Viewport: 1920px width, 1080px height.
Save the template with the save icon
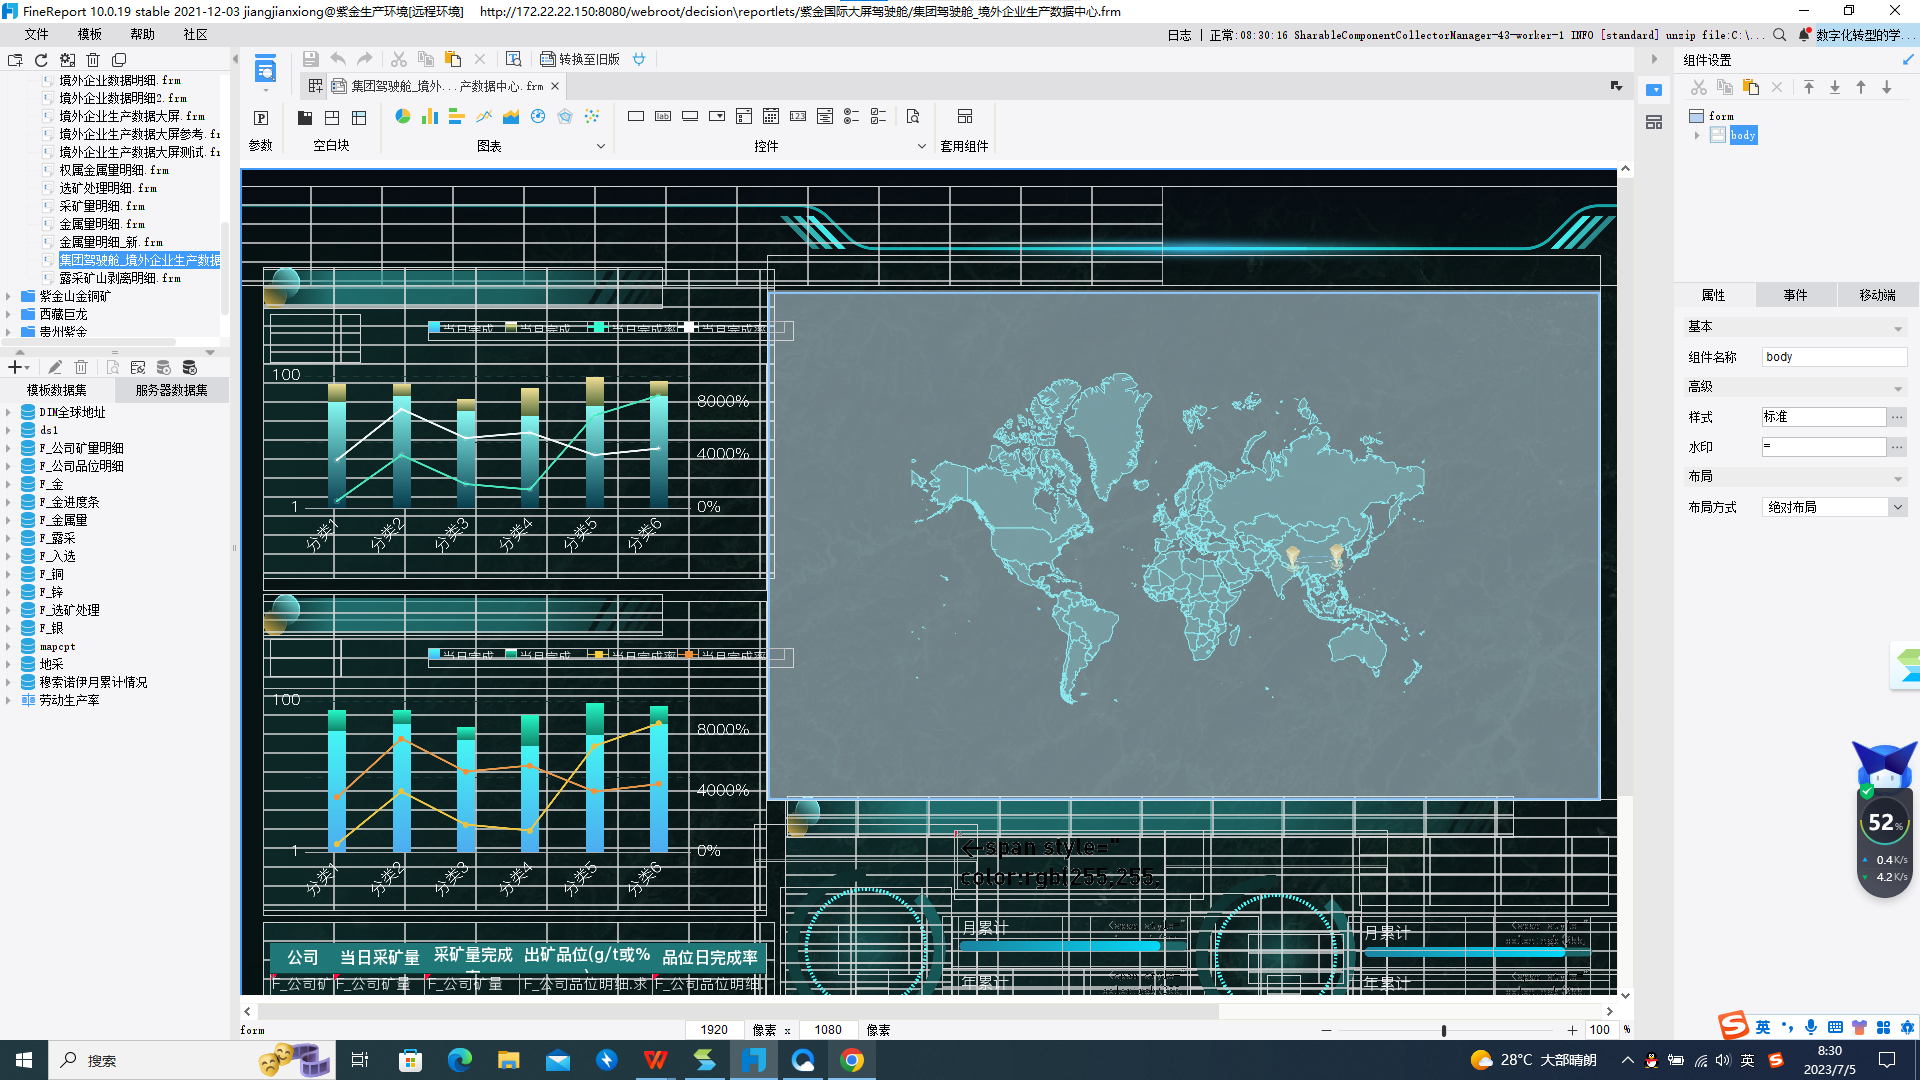click(x=311, y=59)
